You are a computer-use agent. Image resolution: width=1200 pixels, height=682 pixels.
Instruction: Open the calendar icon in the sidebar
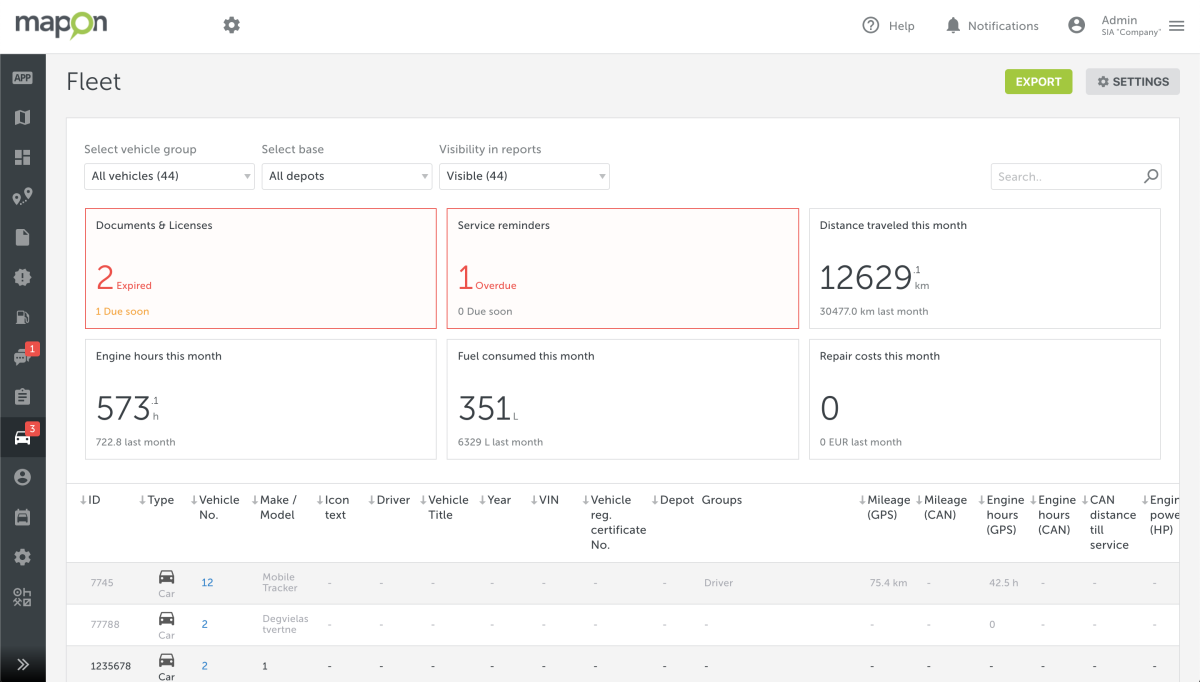[23, 516]
